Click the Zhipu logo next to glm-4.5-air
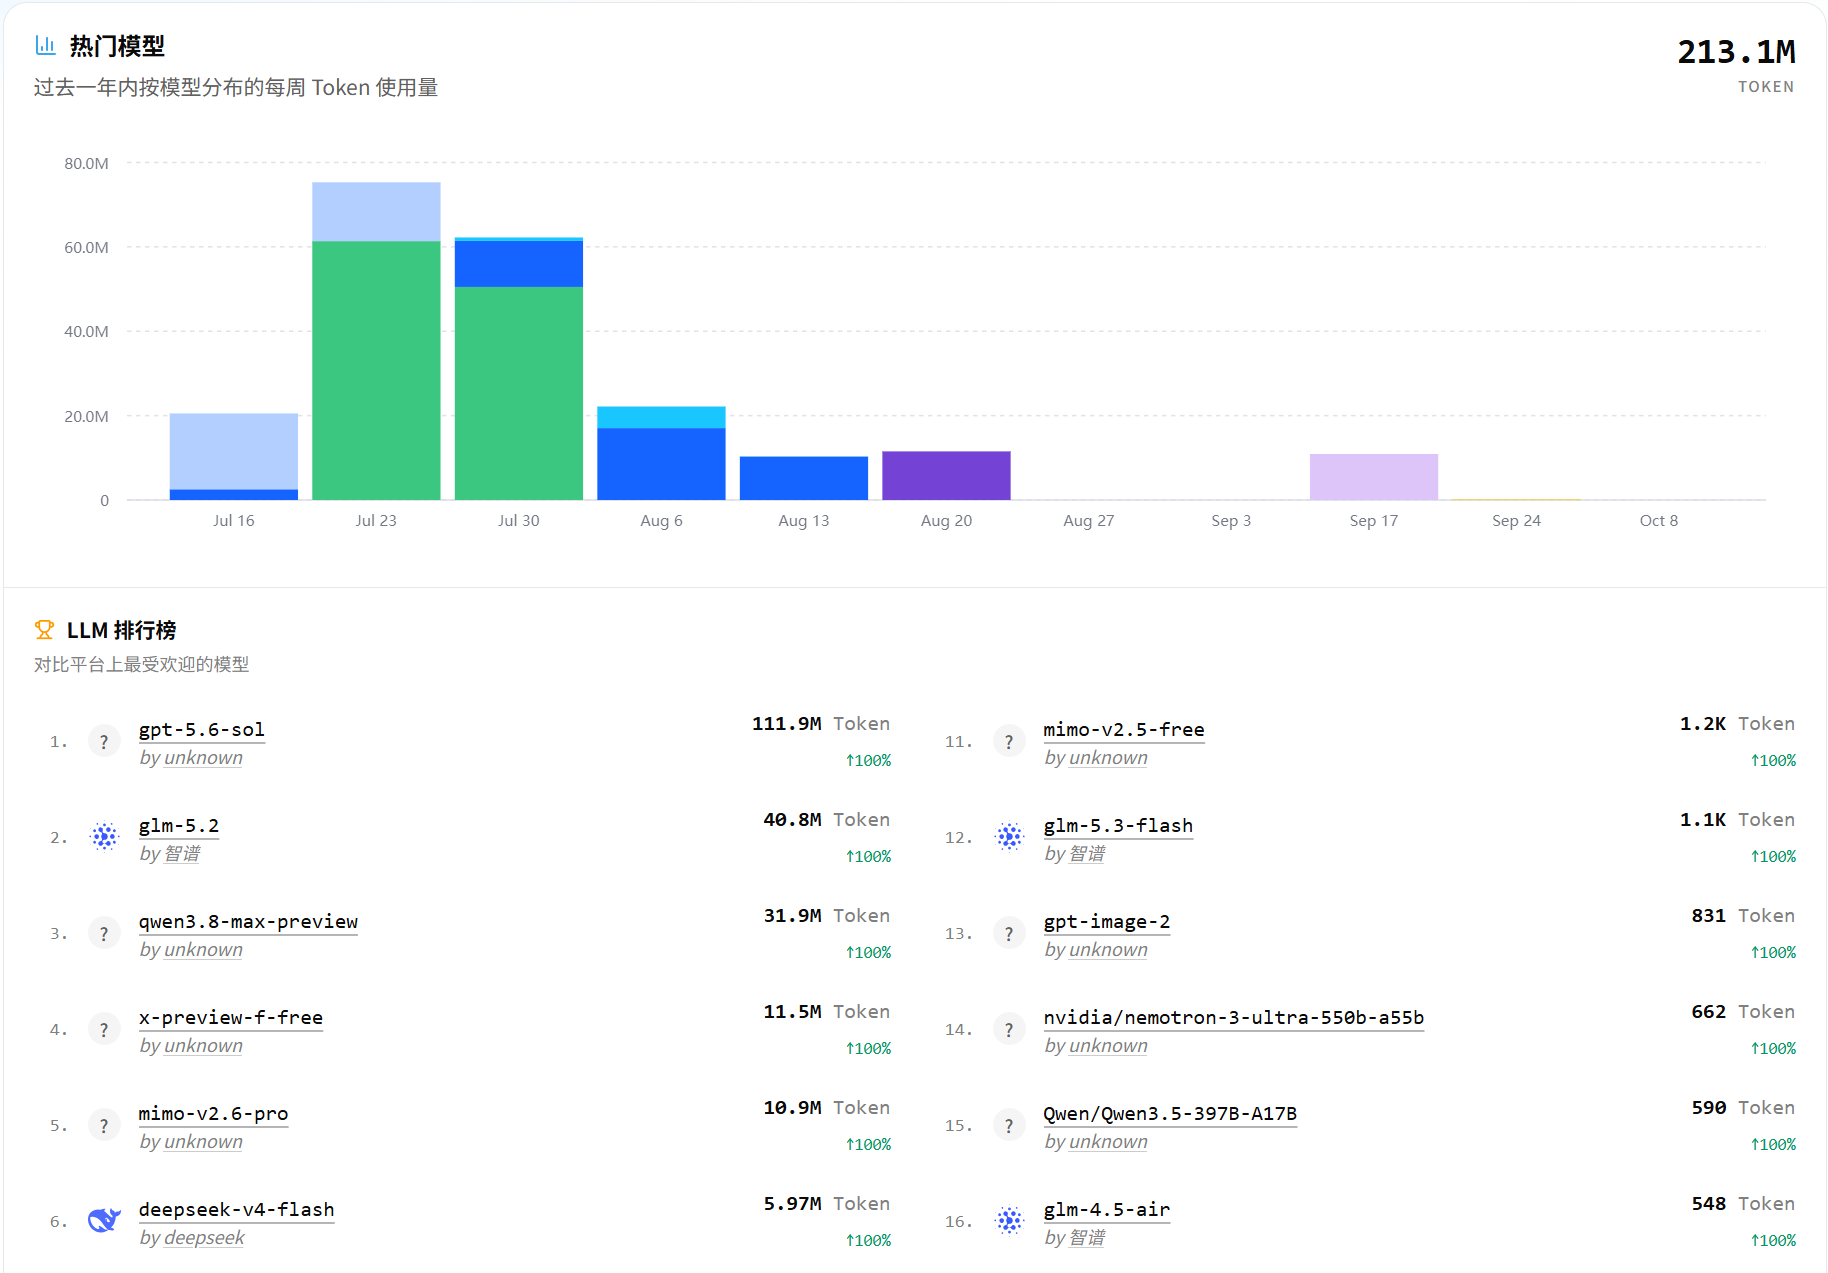 point(1009,1221)
